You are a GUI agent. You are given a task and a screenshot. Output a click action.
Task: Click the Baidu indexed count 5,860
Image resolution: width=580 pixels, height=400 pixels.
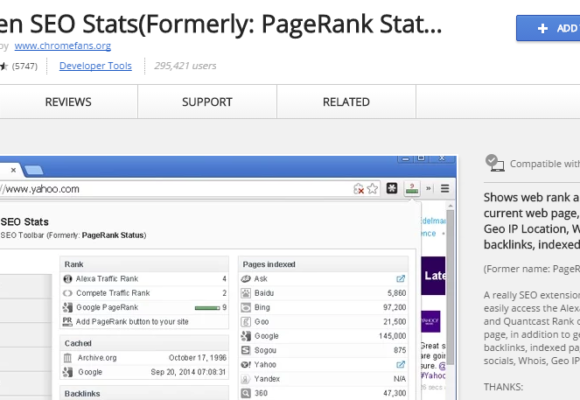(397, 293)
